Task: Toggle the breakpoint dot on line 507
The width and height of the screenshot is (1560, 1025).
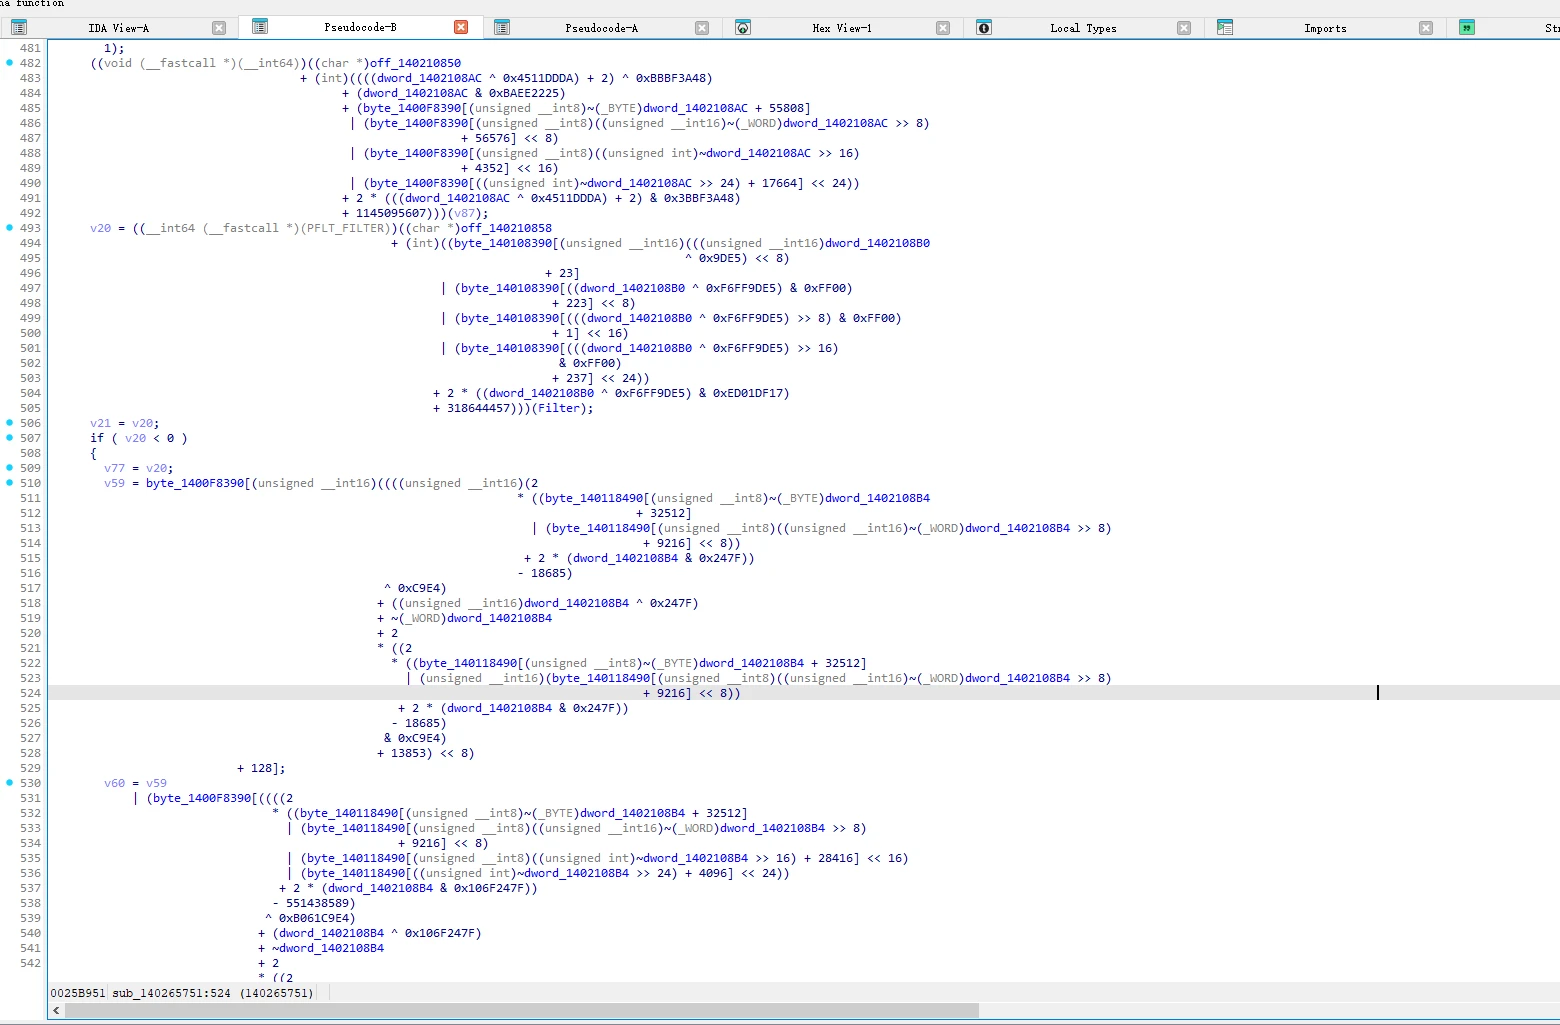Action: [x=10, y=438]
